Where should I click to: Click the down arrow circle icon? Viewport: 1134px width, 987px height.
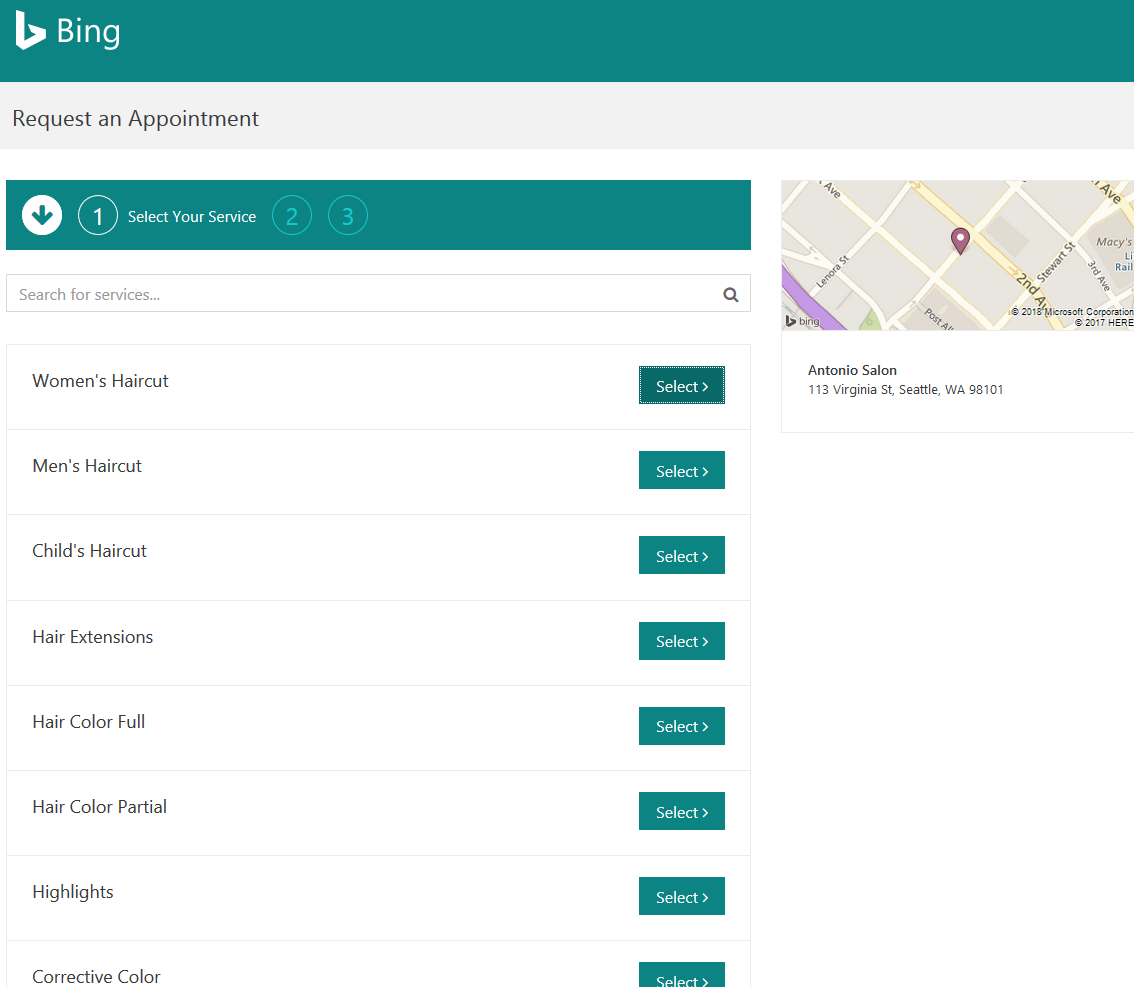42,215
